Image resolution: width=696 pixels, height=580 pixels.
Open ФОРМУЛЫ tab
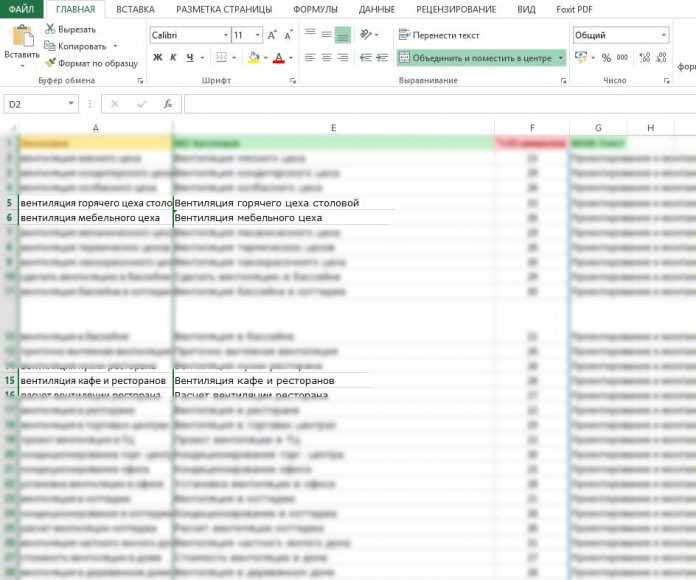point(315,9)
